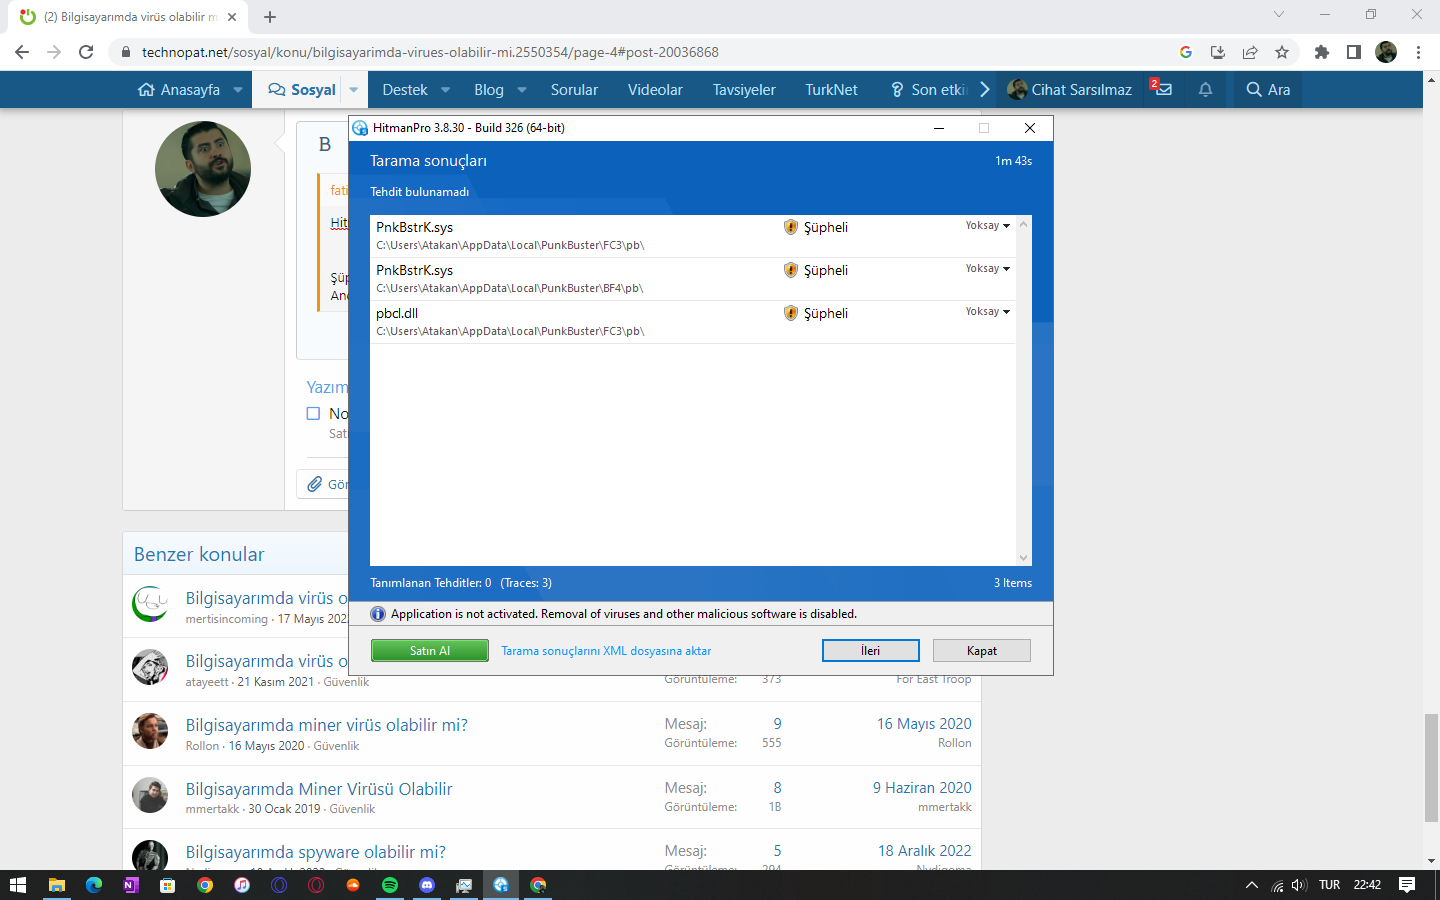Open iTunes from taskbar

242,885
